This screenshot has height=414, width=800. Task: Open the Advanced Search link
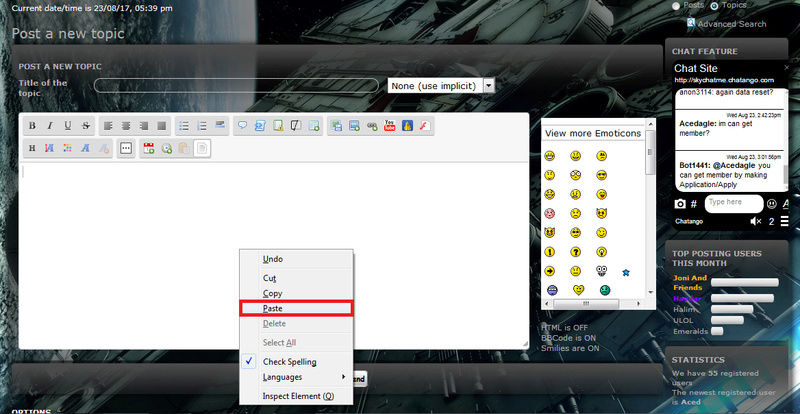[x=732, y=23]
